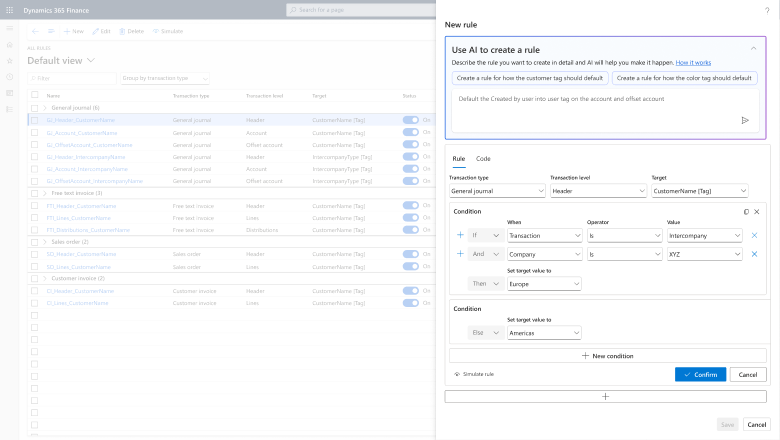Toggle status switch for GJ_Header_CustomerName rule
Screen dimensions: 780x440
click(410, 120)
